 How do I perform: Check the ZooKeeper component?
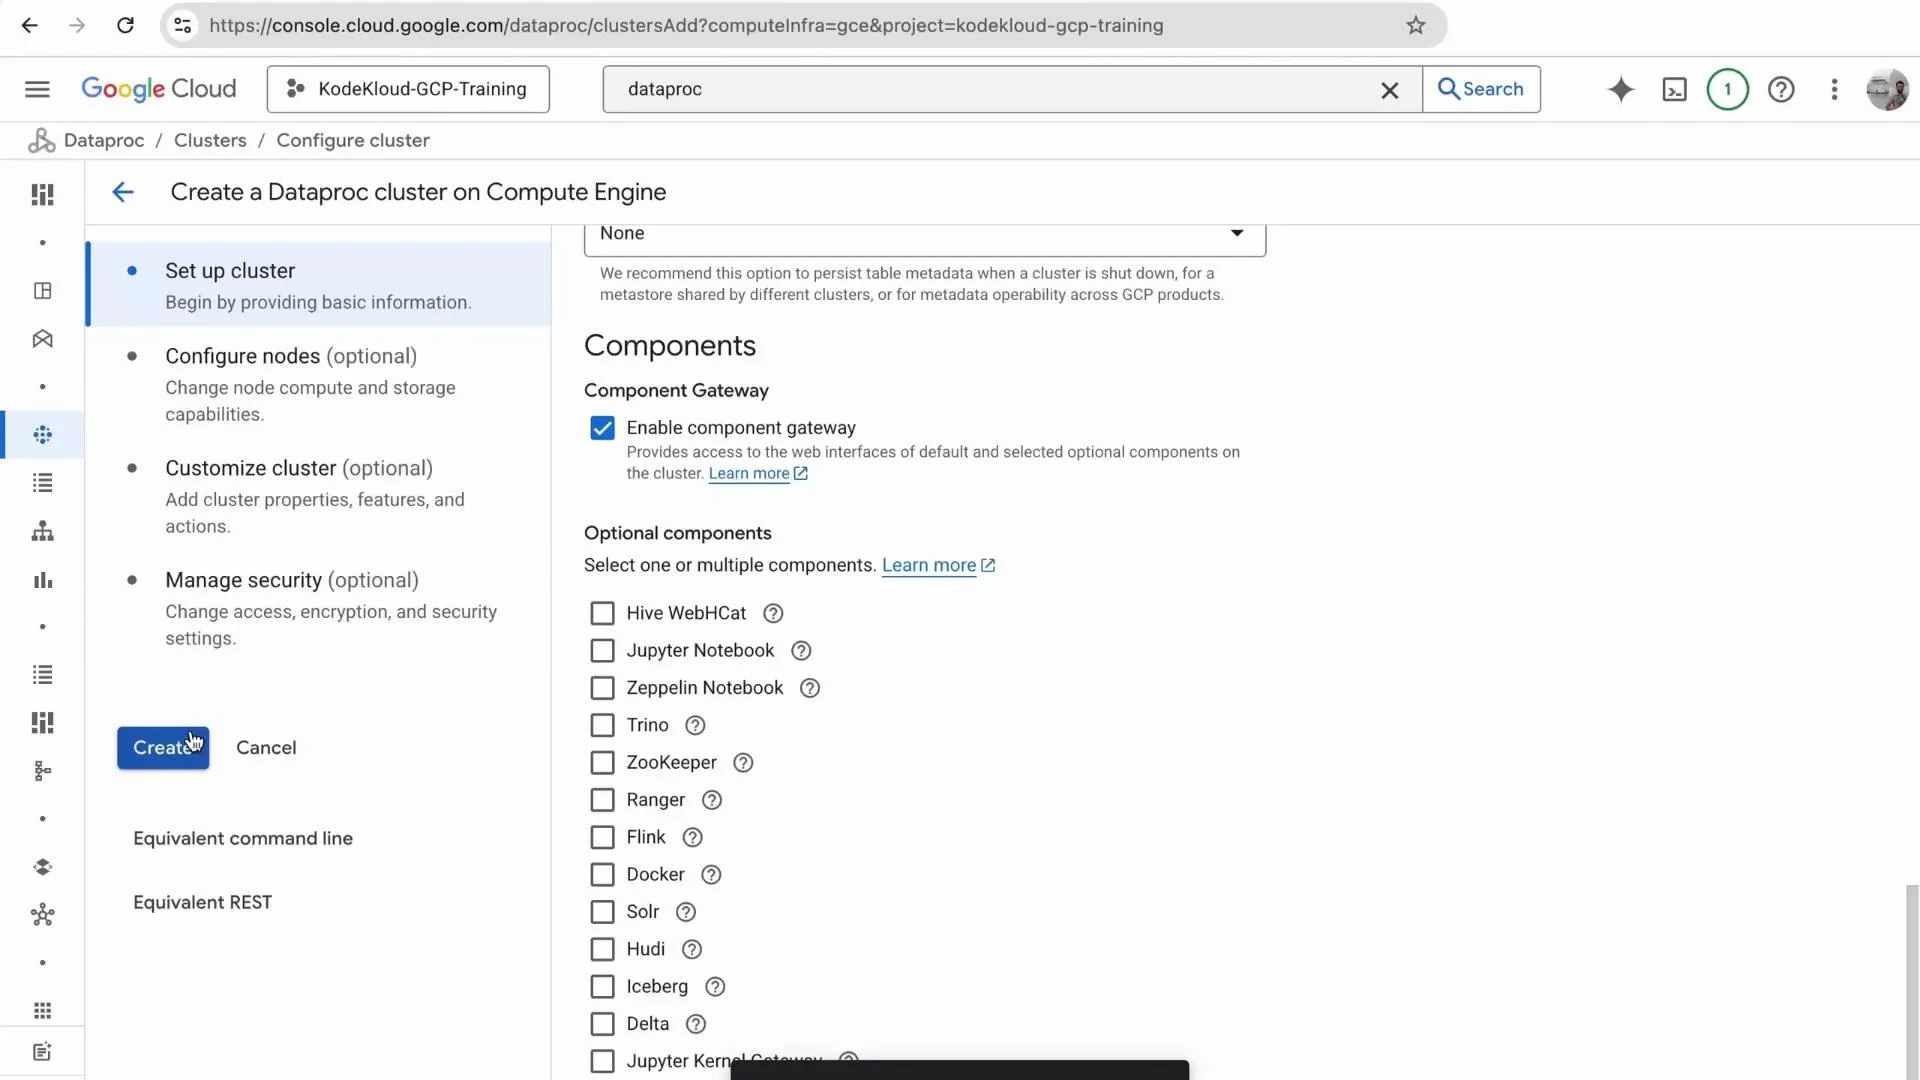(602, 763)
